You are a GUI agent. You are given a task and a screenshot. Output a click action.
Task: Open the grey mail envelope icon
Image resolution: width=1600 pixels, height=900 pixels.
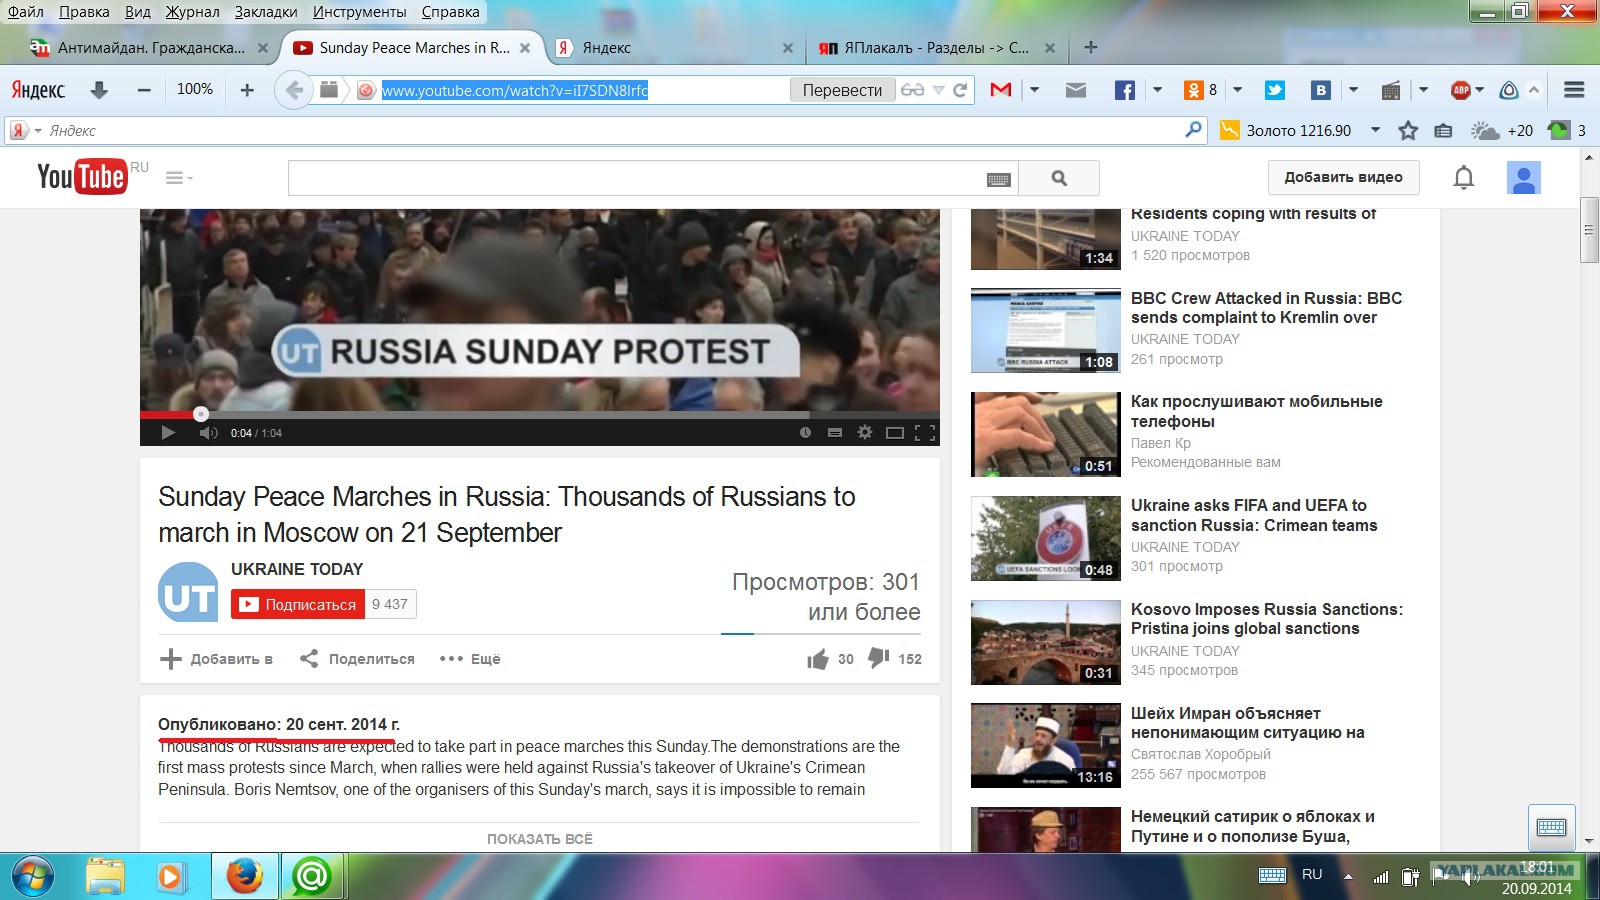(x=1076, y=90)
